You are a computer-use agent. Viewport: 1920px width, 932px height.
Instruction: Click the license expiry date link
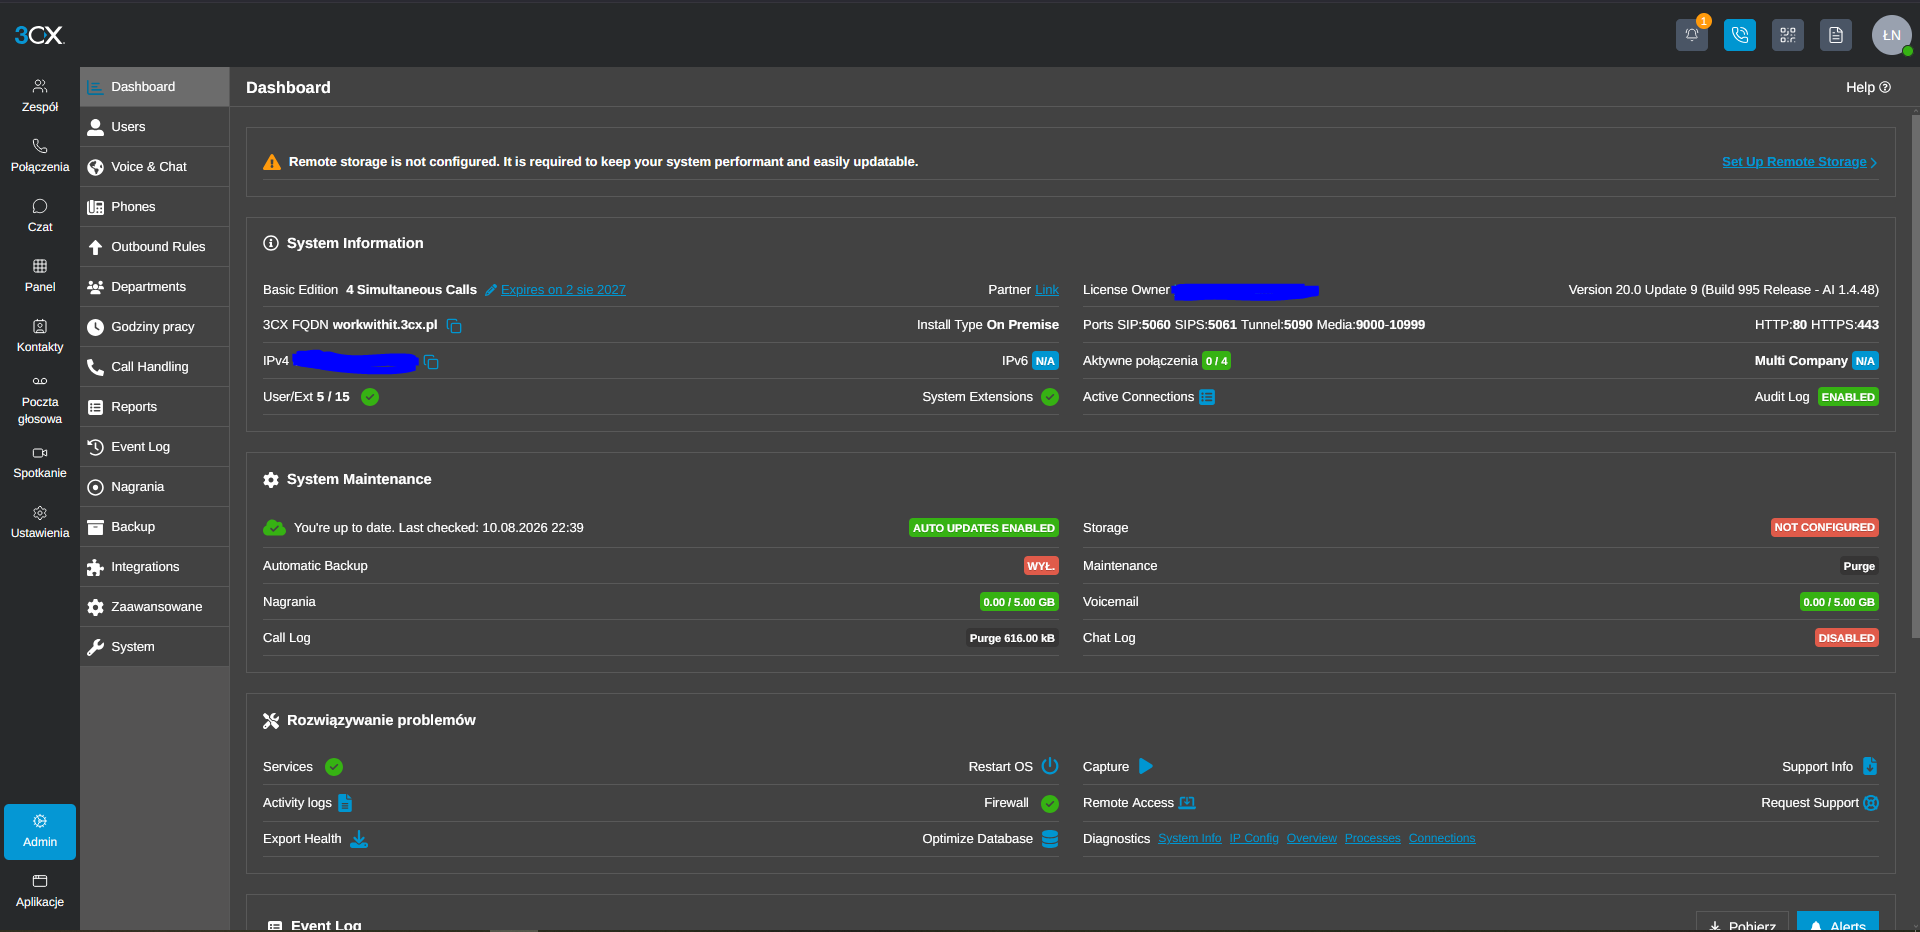pos(563,290)
